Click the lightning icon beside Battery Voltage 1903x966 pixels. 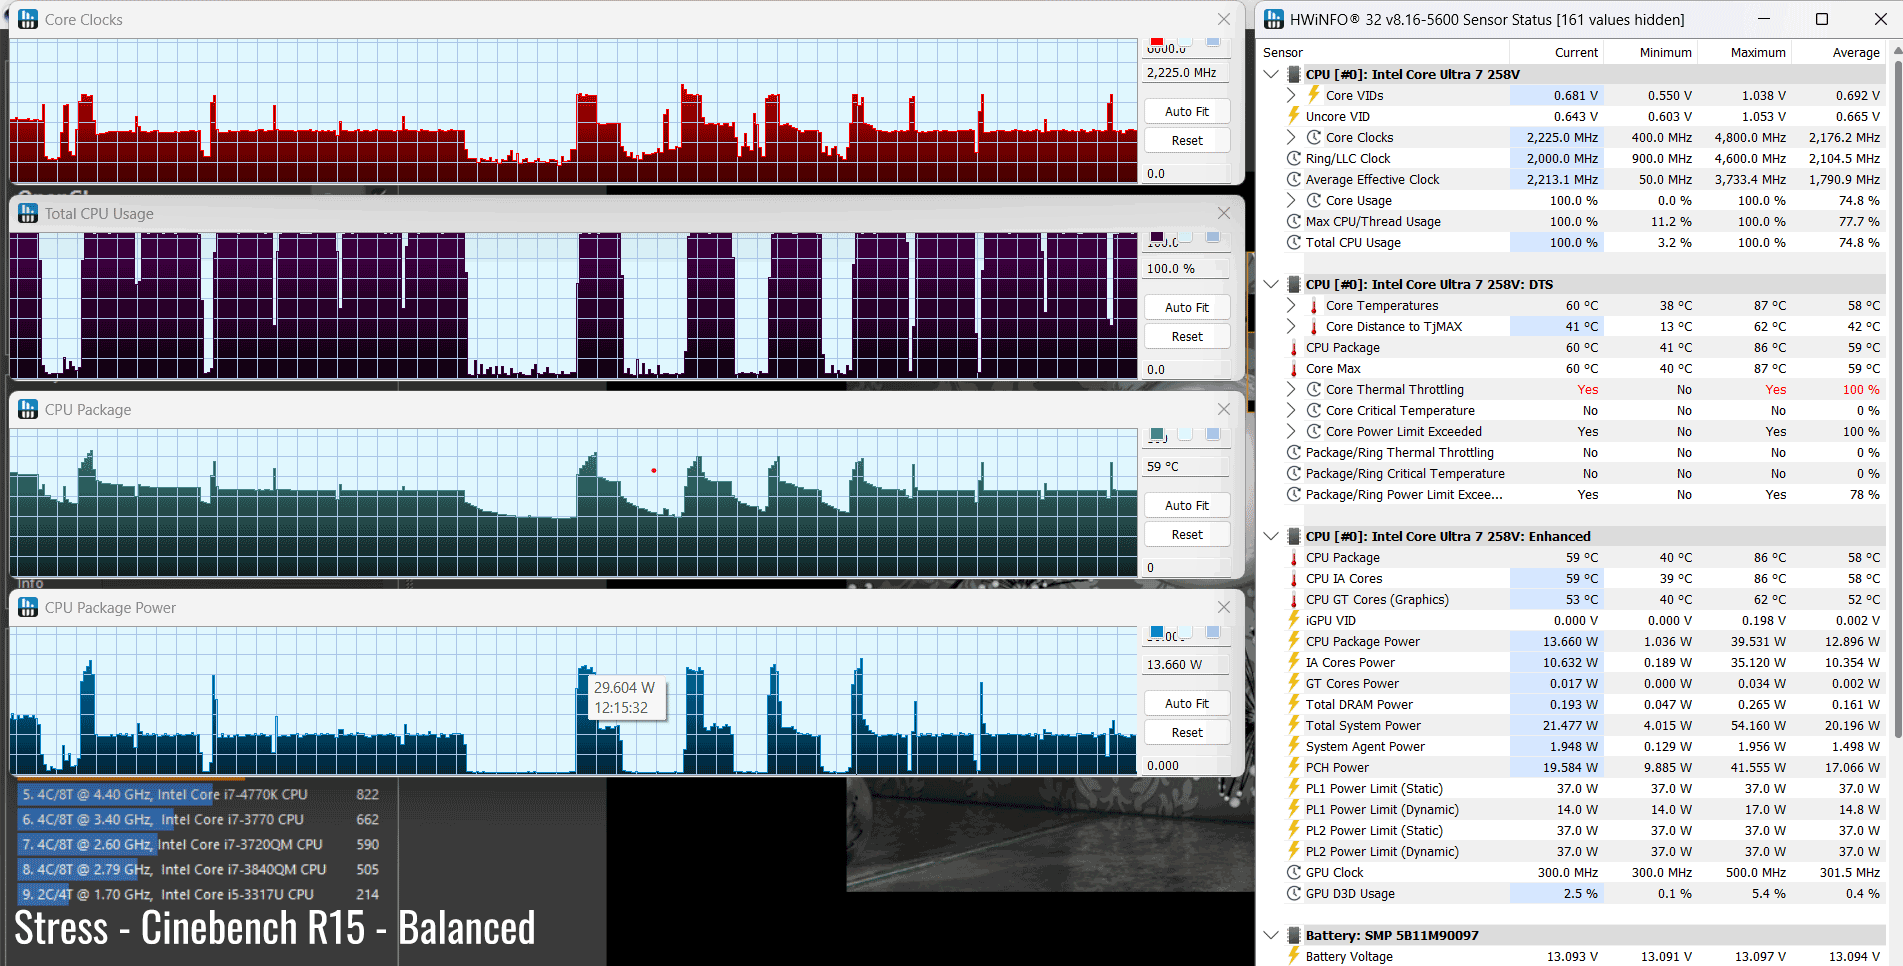1294,956
